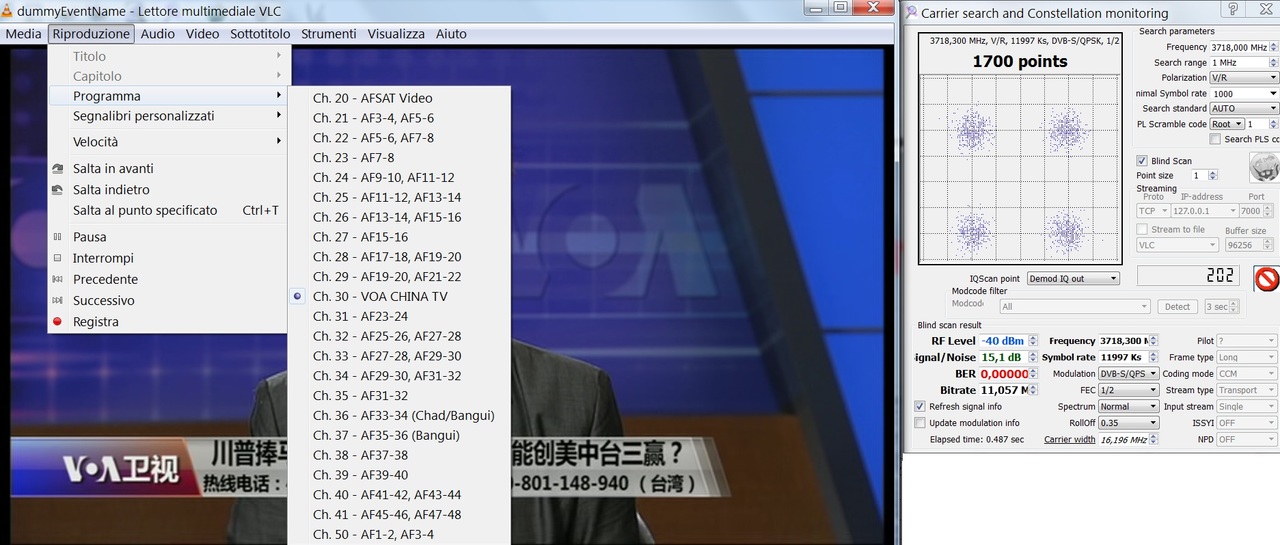
Task: Select Ch. 20 - AFSAT Video
Action: pos(399,98)
